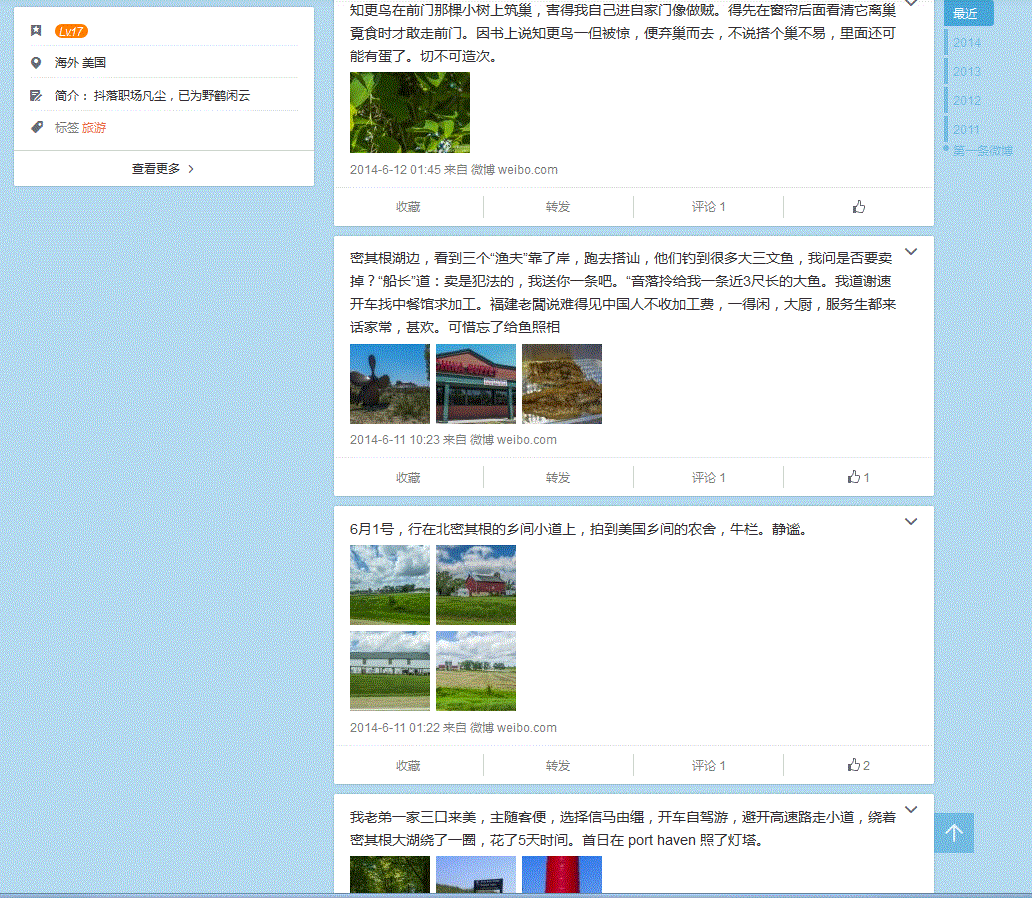1032x898 pixels.
Task: Like the robin nest post
Action: pyautogui.click(x=858, y=207)
